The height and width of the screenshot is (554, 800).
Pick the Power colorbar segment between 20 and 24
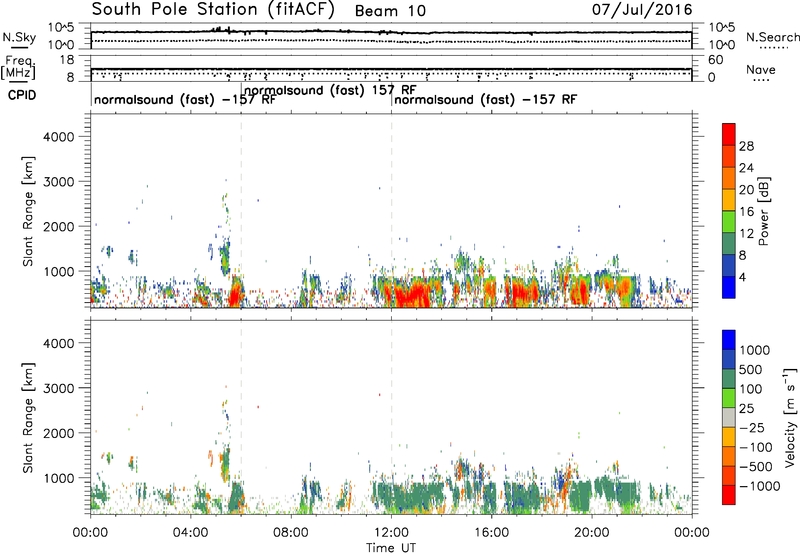click(729, 179)
